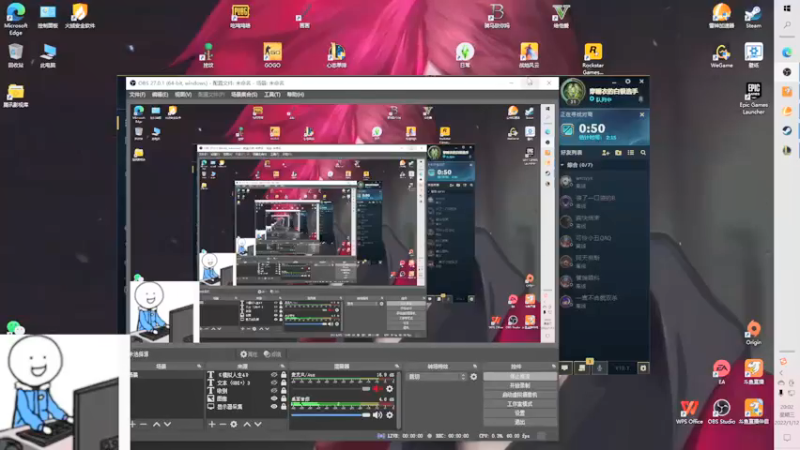Click the new folder icon in friends list

click(618, 153)
